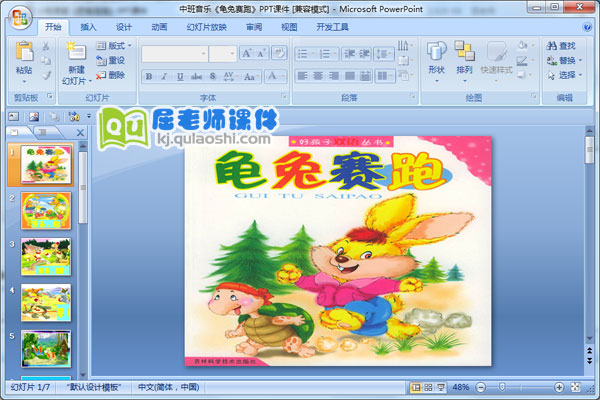Fit slide to current window icon
600x400 pixels.
click(x=575, y=387)
